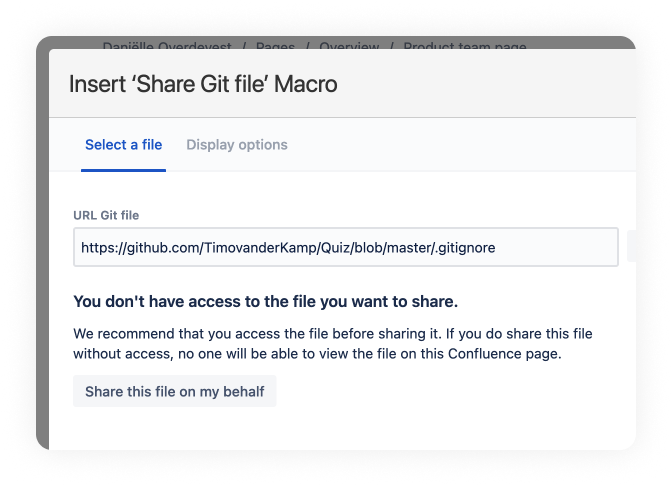The width and height of the screenshot is (672, 486).
Task: Open 'Overview' breadcrumb link behind the dialog
Action: [x=349, y=47]
